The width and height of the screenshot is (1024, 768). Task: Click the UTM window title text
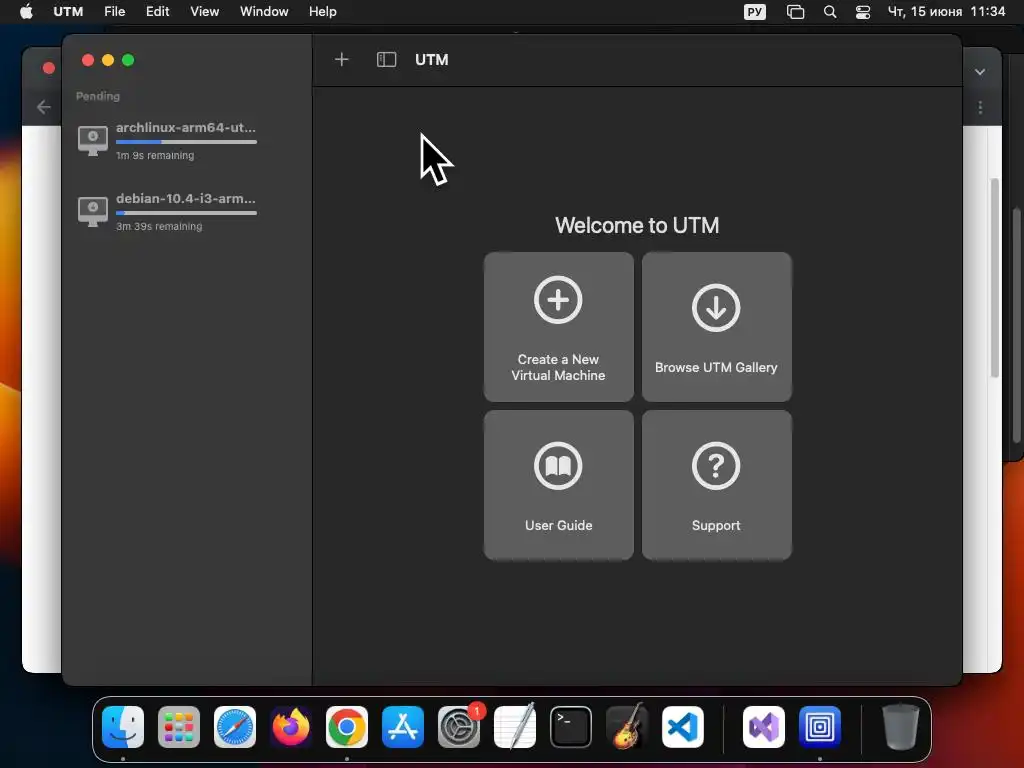tap(432, 59)
